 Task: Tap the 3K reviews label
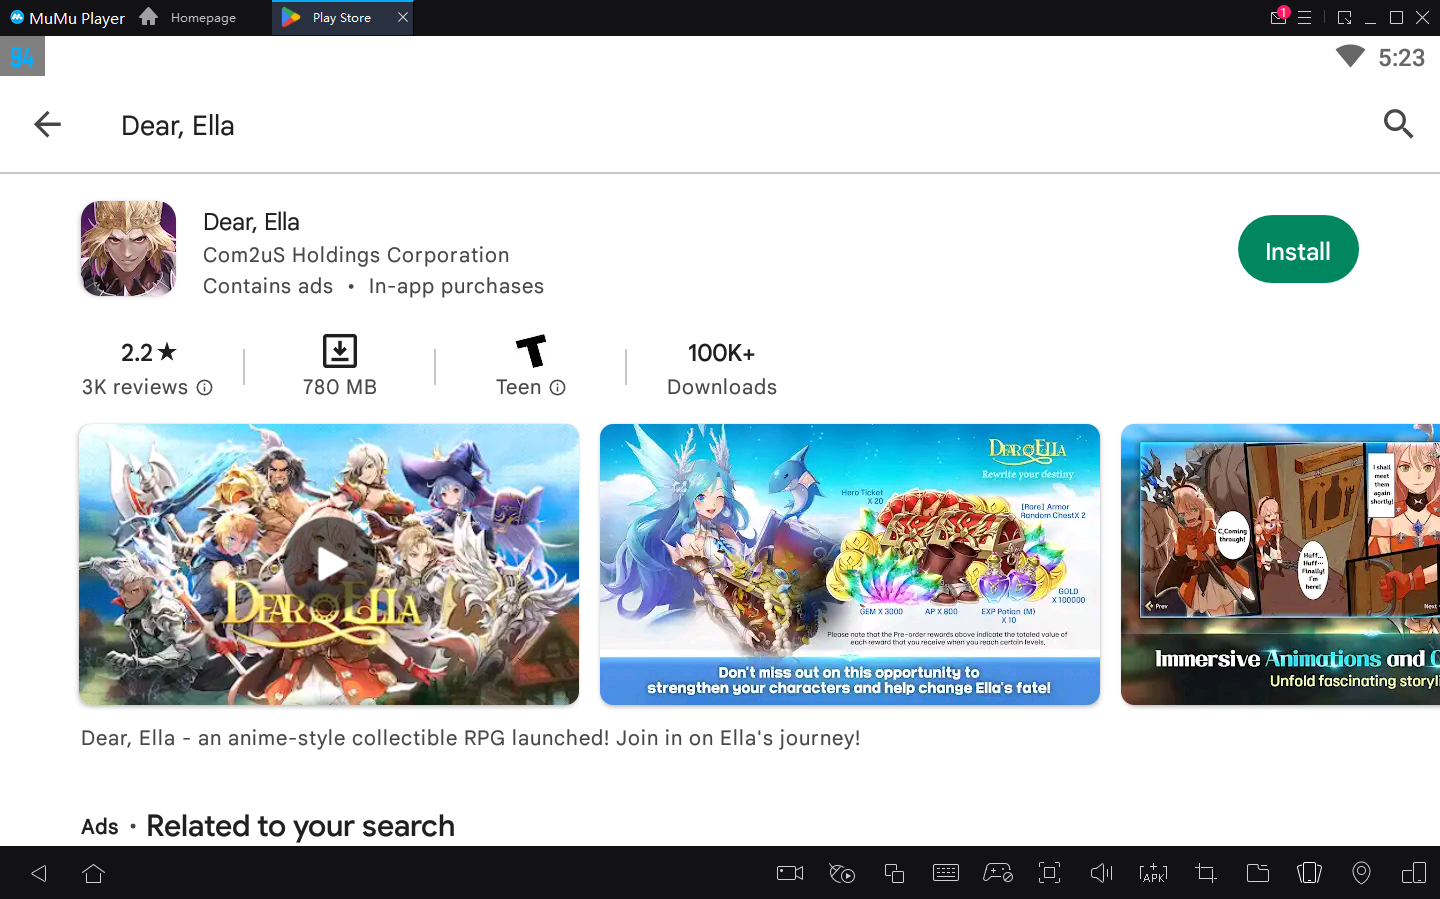[x=135, y=387]
